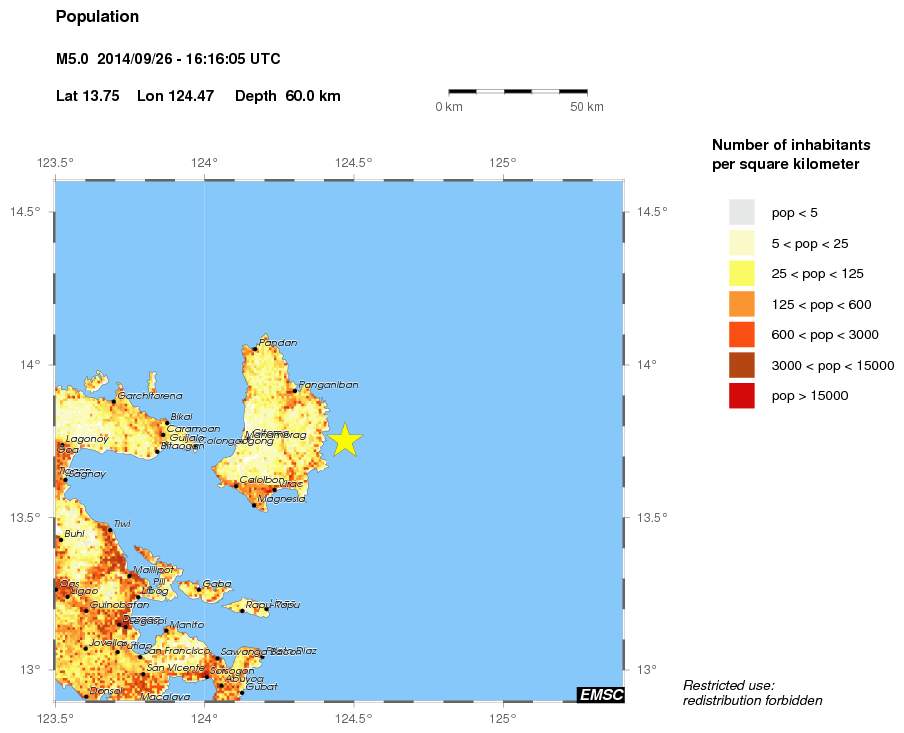
Task: Click the 'Buhi' town label
Action: click(x=74, y=534)
